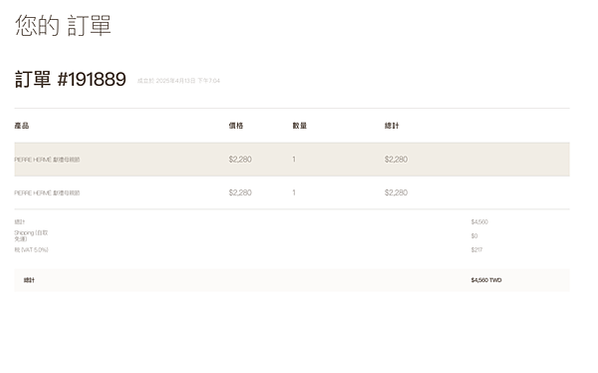Click the $2,280 price in highlighted row

coord(240,159)
